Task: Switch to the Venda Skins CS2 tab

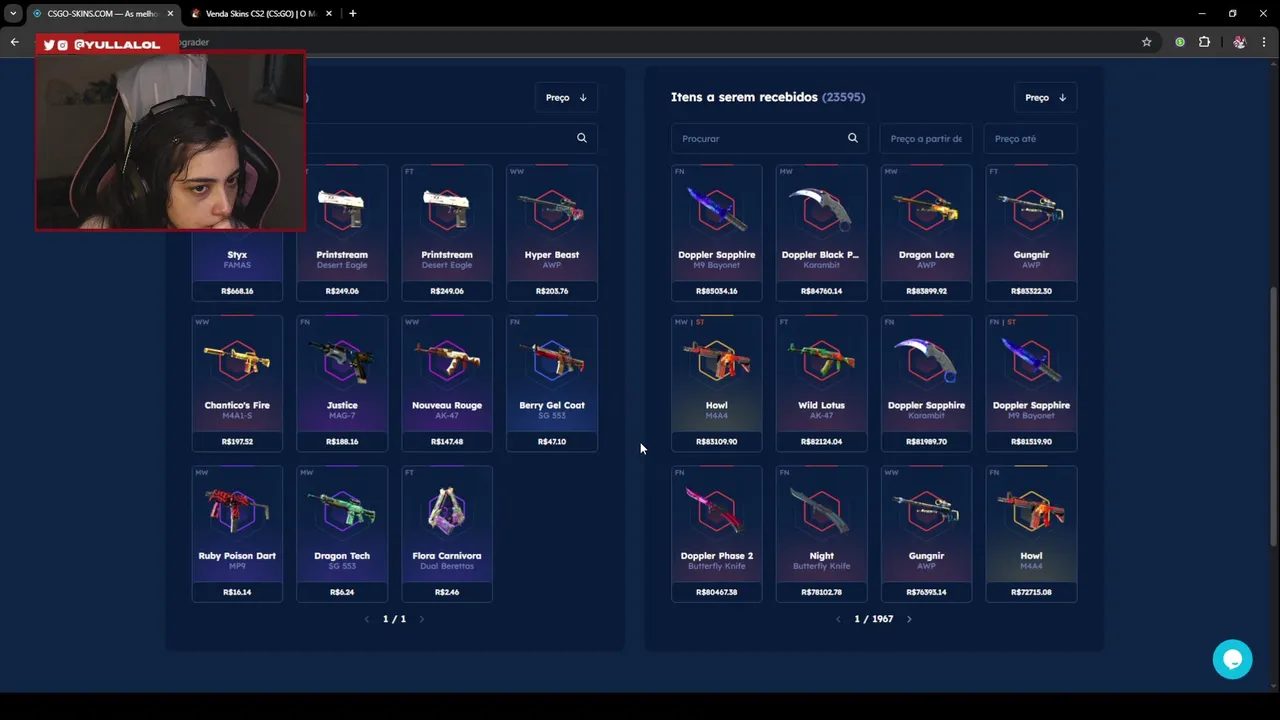Action: pyautogui.click(x=264, y=13)
